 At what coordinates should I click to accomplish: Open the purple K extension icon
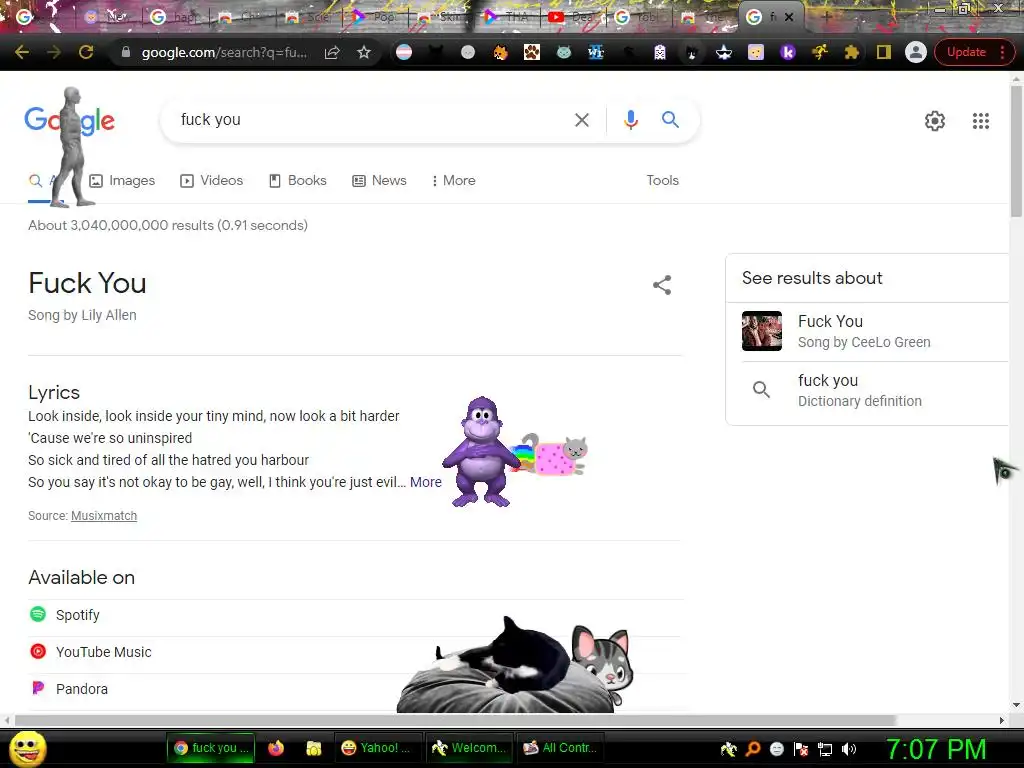point(788,52)
